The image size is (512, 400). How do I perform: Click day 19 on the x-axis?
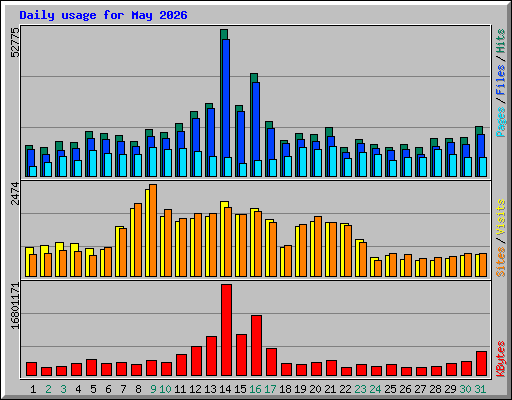pyautogui.click(x=300, y=389)
